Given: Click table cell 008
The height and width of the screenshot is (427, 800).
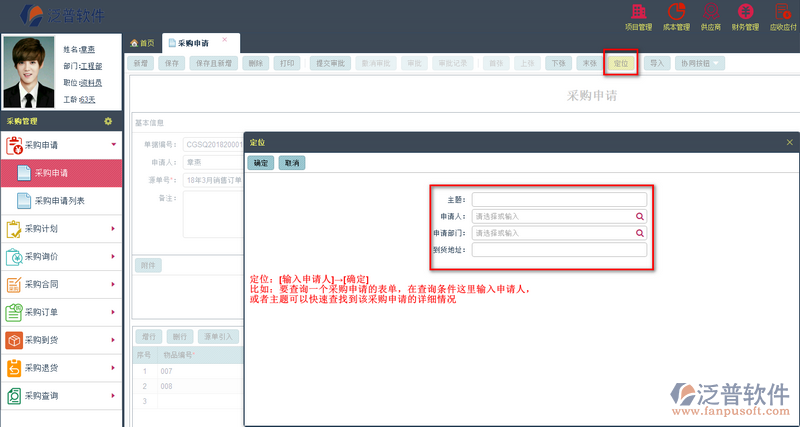Looking at the screenshot, I should coord(201,386).
